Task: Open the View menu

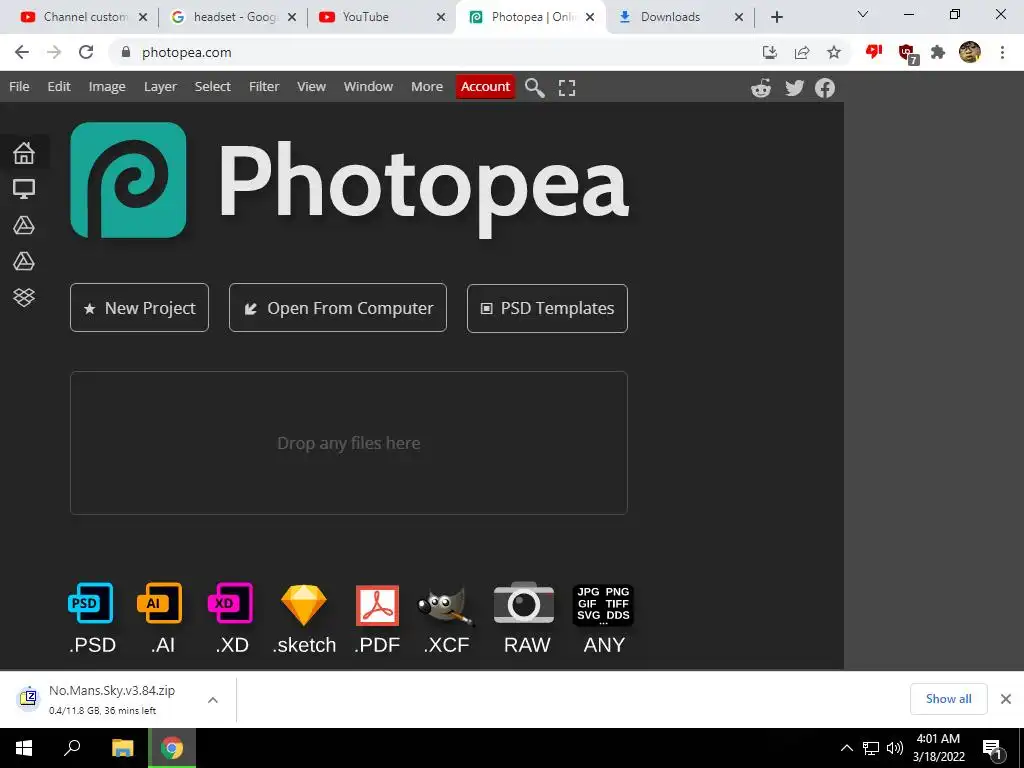Action: tap(312, 86)
